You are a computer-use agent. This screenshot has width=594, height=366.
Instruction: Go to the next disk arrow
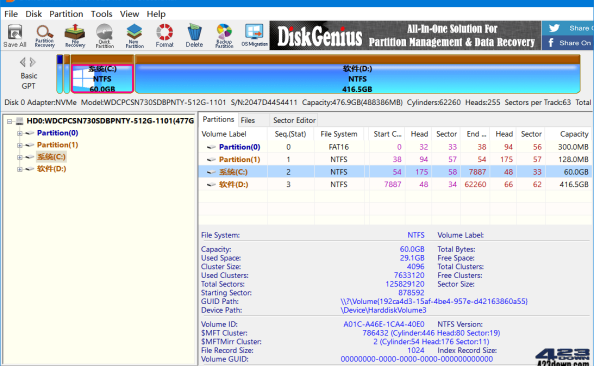(x=33, y=62)
